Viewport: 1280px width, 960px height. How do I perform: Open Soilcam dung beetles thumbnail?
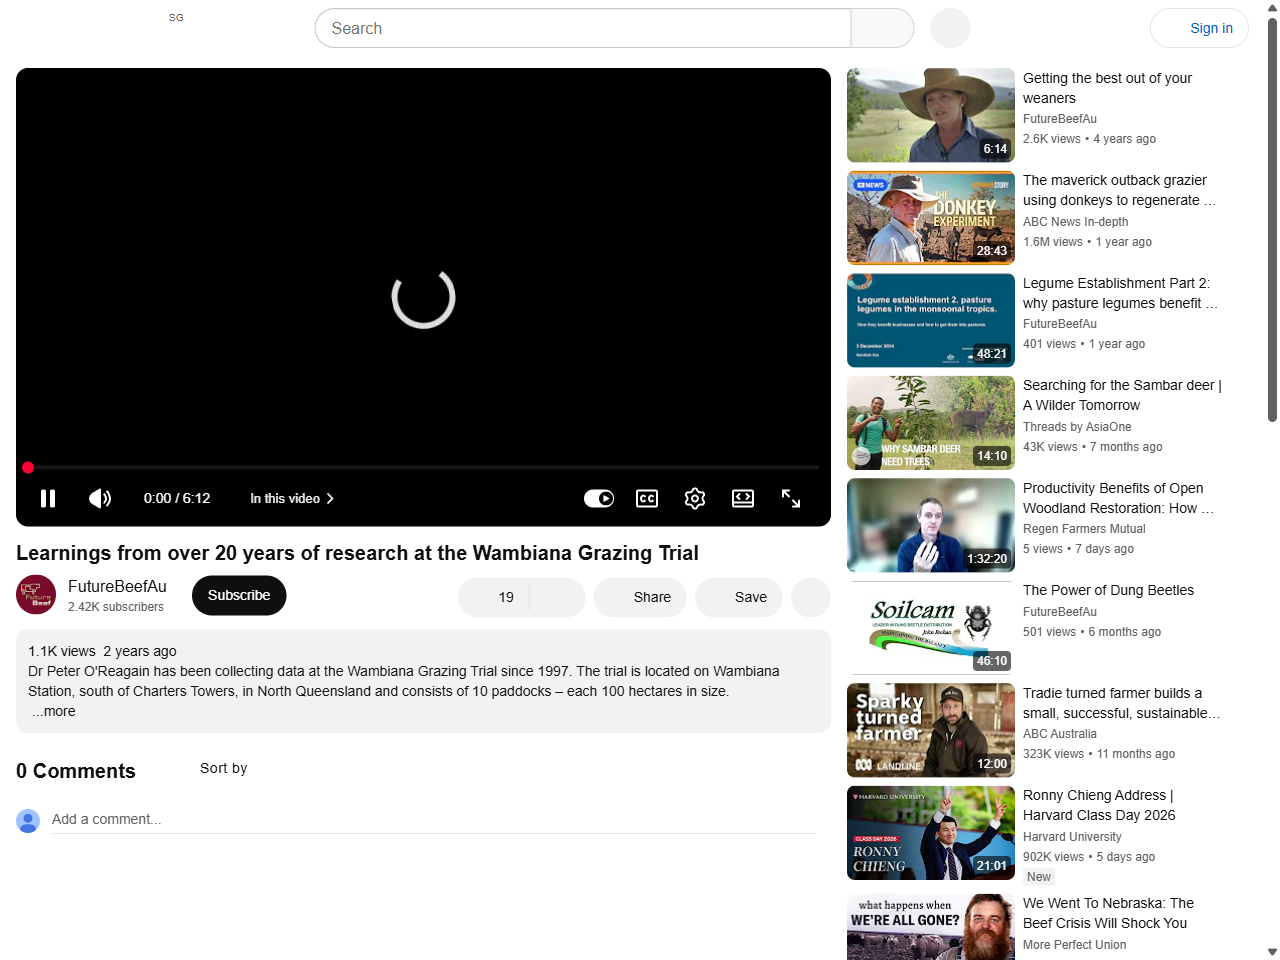931,628
